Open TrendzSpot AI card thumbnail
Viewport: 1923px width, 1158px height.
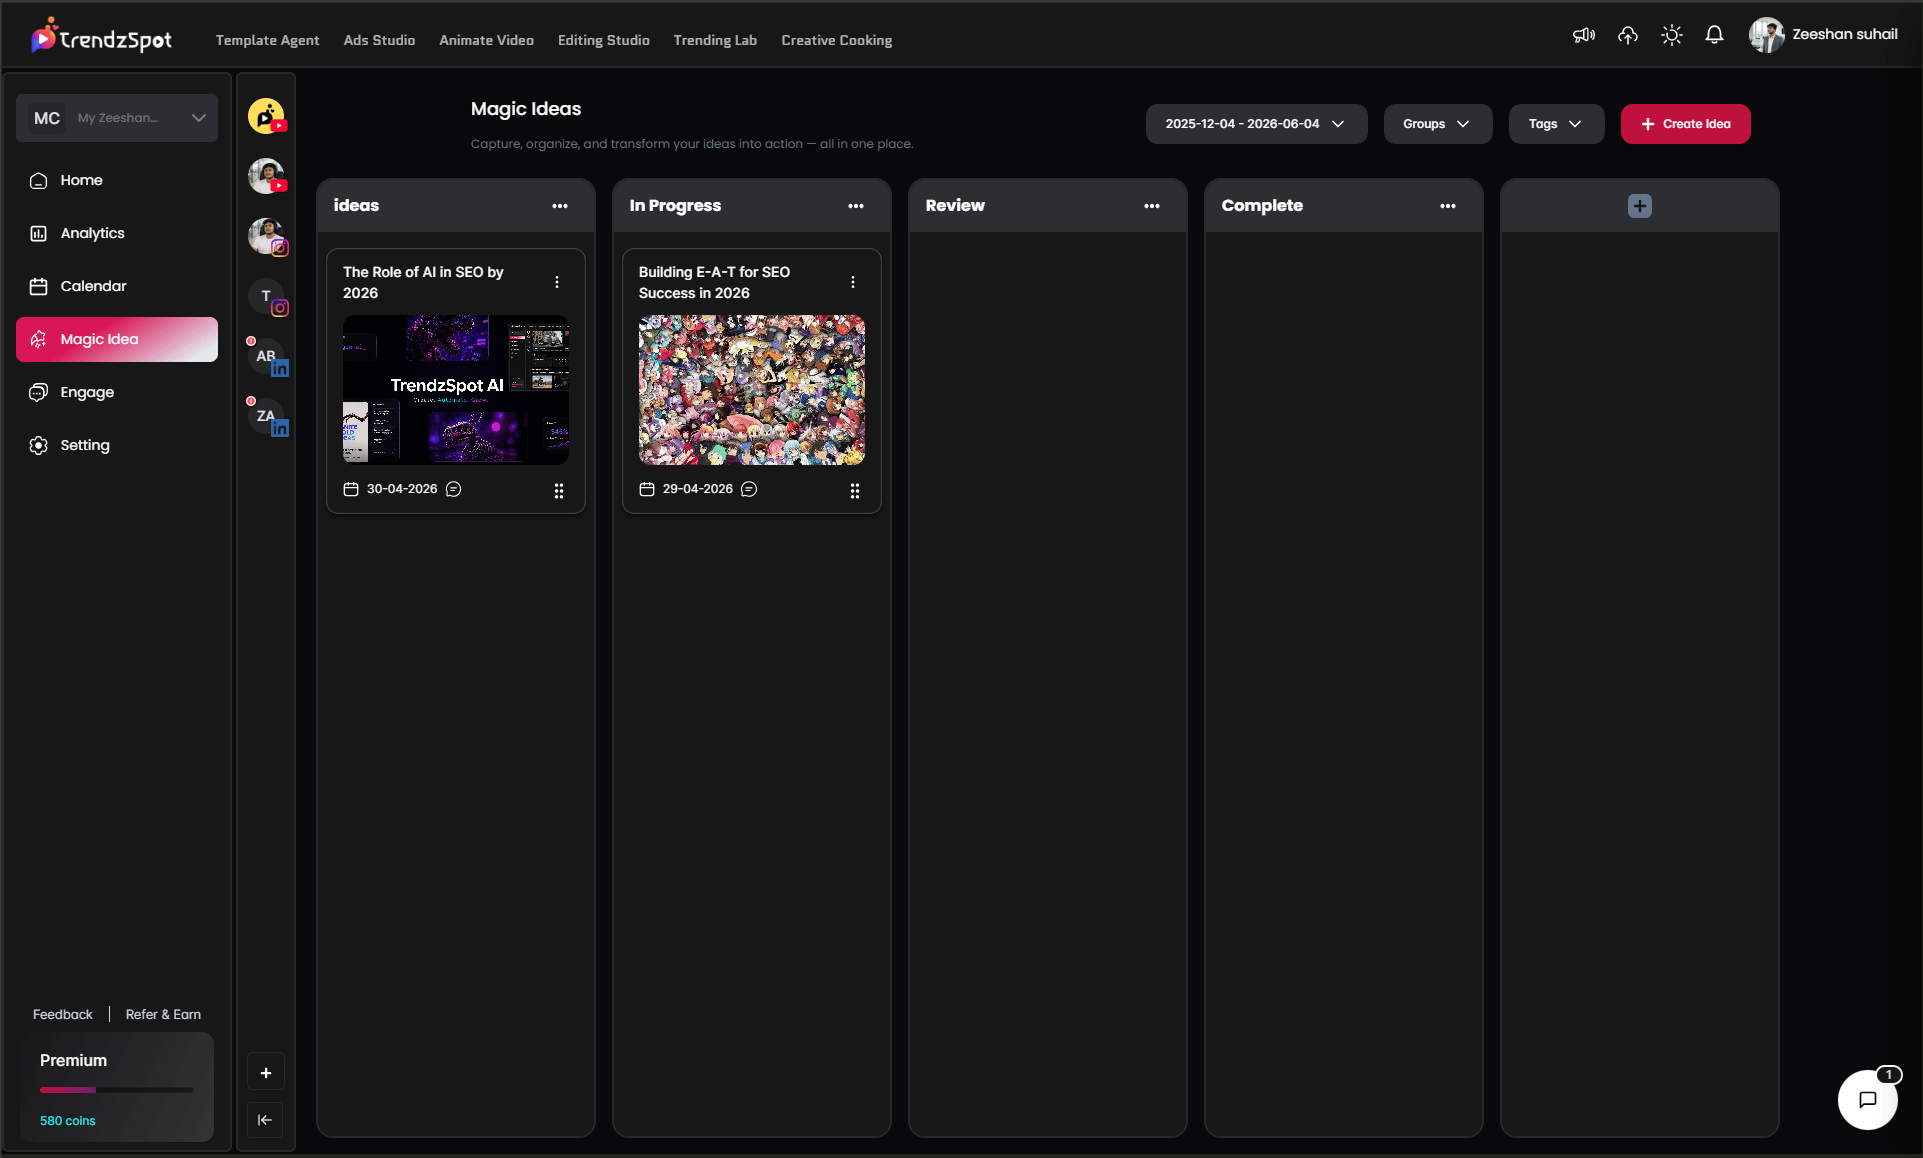point(456,390)
